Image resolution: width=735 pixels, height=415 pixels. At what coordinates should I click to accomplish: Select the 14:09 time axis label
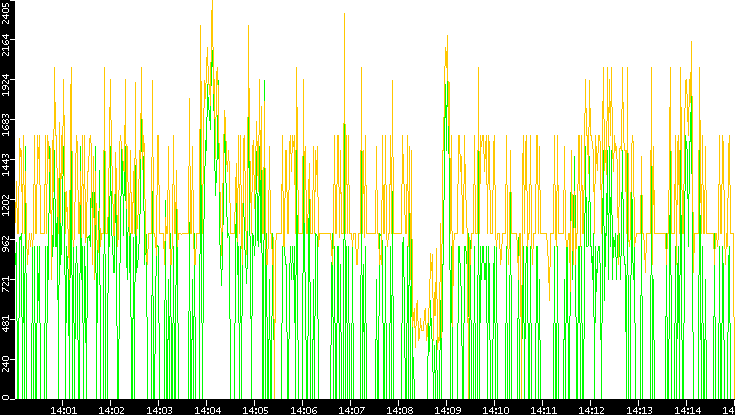pyautogui.click(x=447, y=410)
